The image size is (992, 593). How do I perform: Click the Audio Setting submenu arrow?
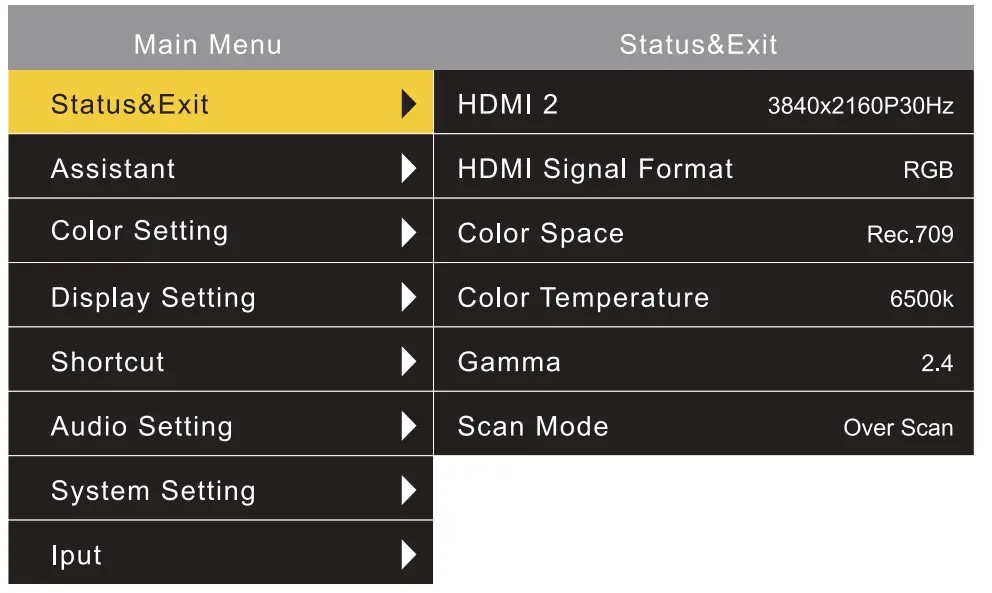410,424
